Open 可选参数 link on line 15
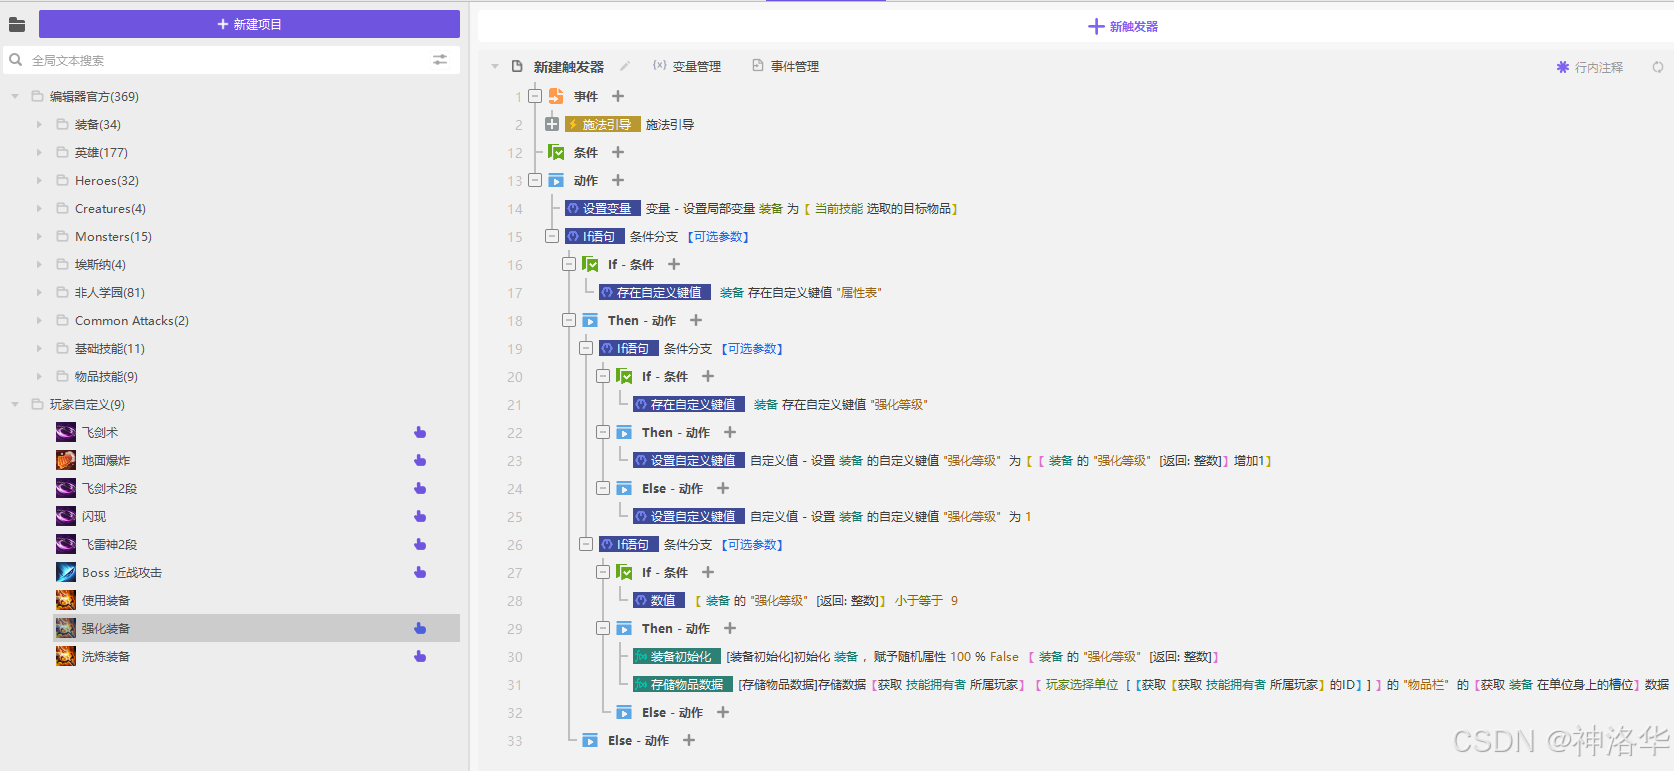 (718, 237)
